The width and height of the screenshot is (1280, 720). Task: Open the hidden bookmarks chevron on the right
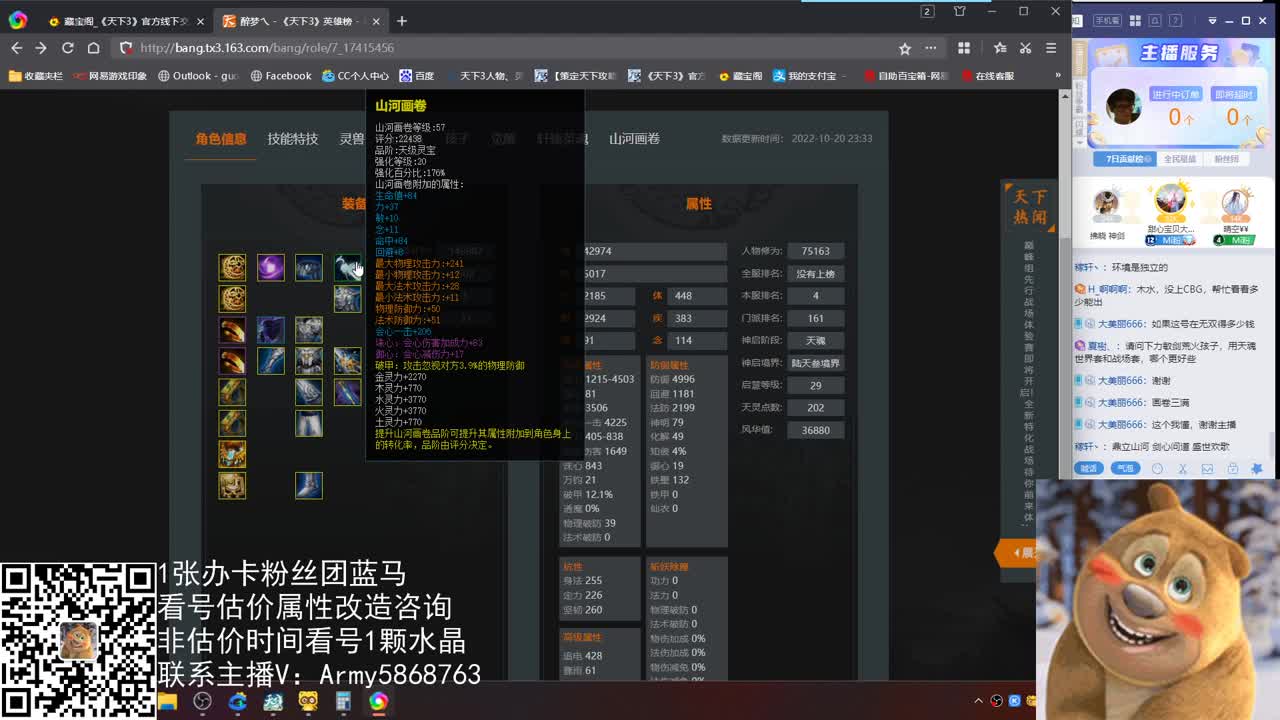[1058, 75]
